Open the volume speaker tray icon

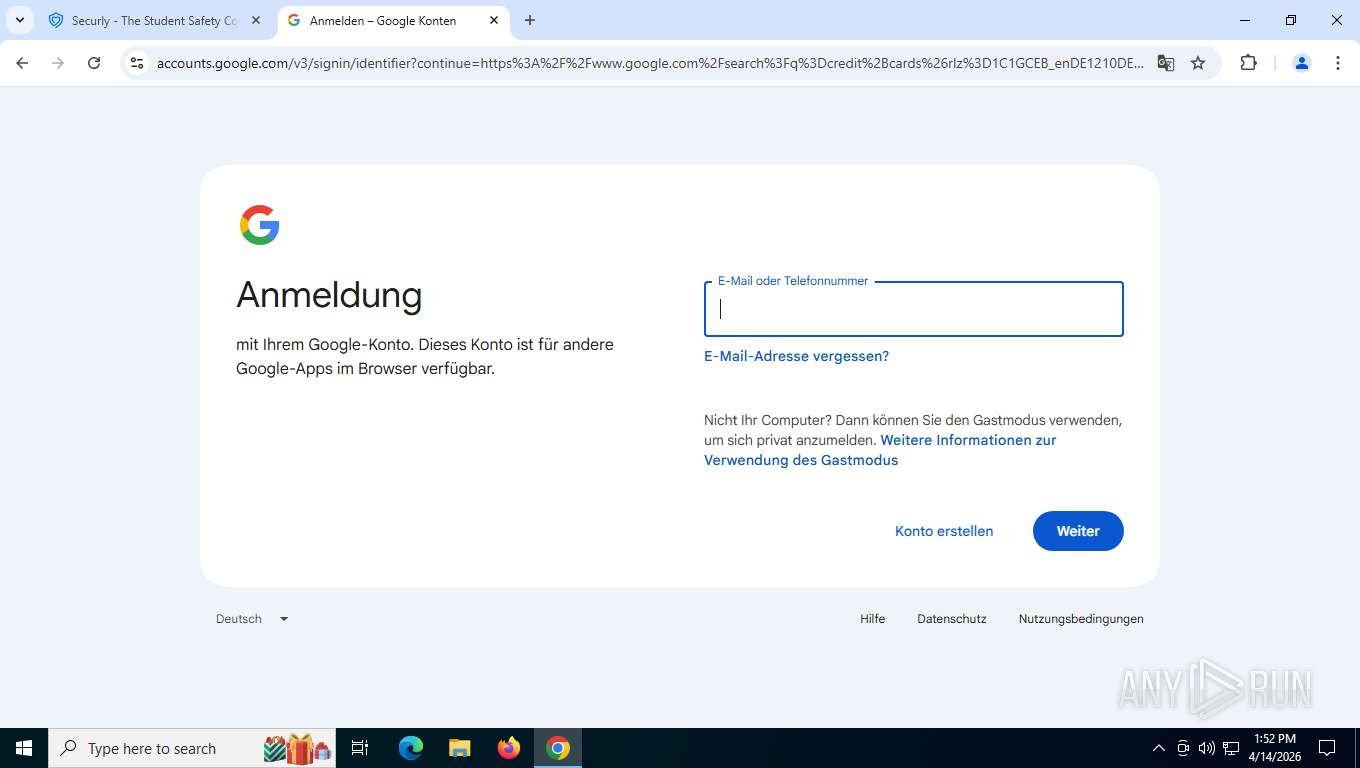1207,748
